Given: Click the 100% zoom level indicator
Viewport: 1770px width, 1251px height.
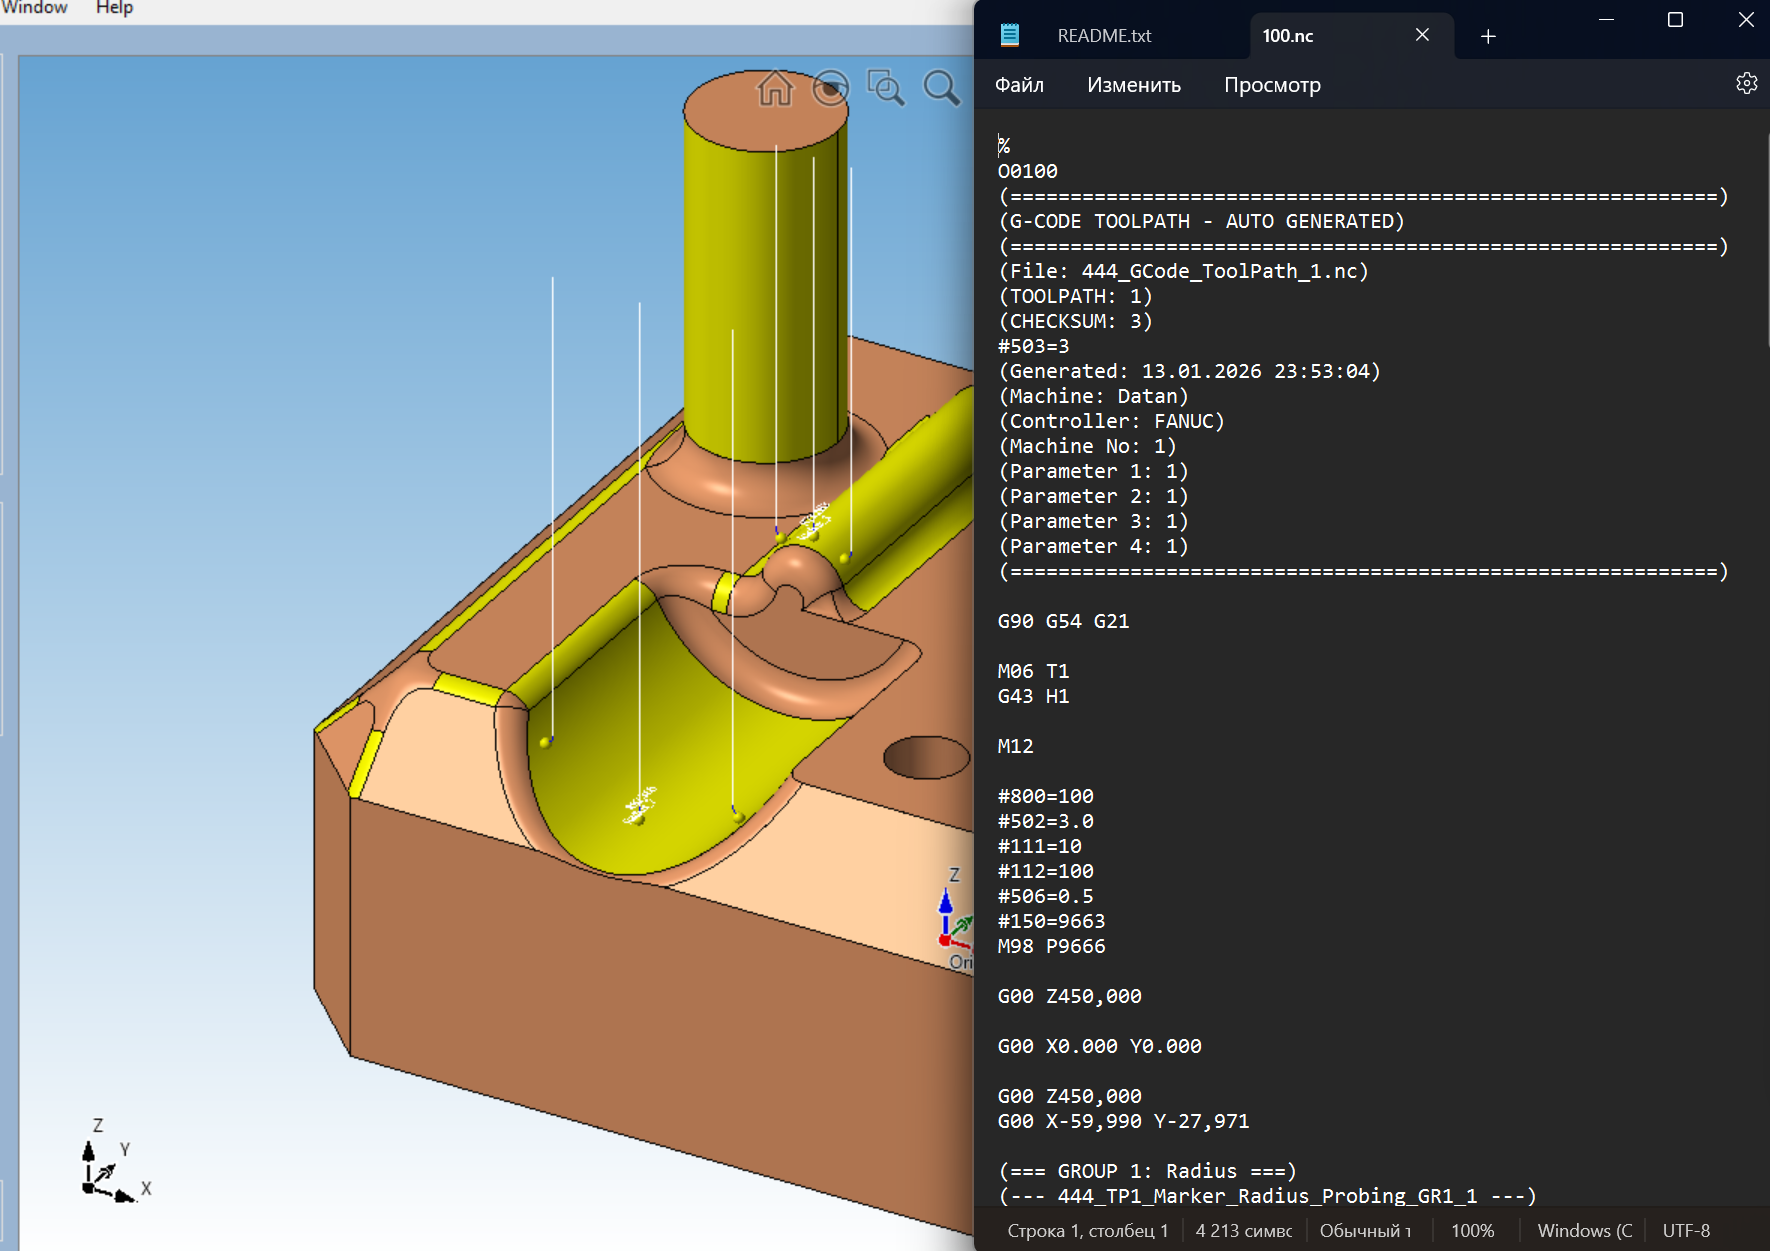Looking at the screenshot, I should [x=1472, y=1230].
